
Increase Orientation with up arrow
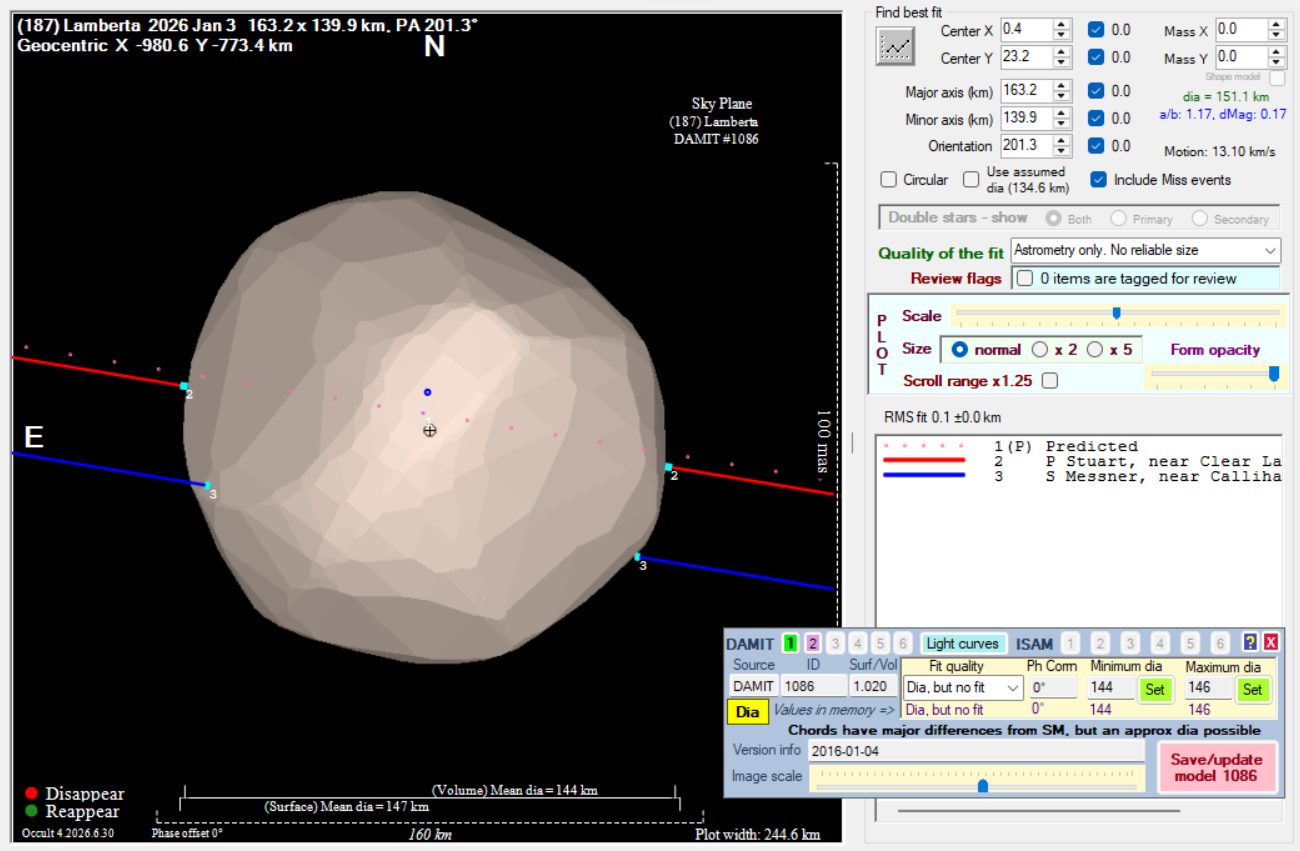(1062, 140)
